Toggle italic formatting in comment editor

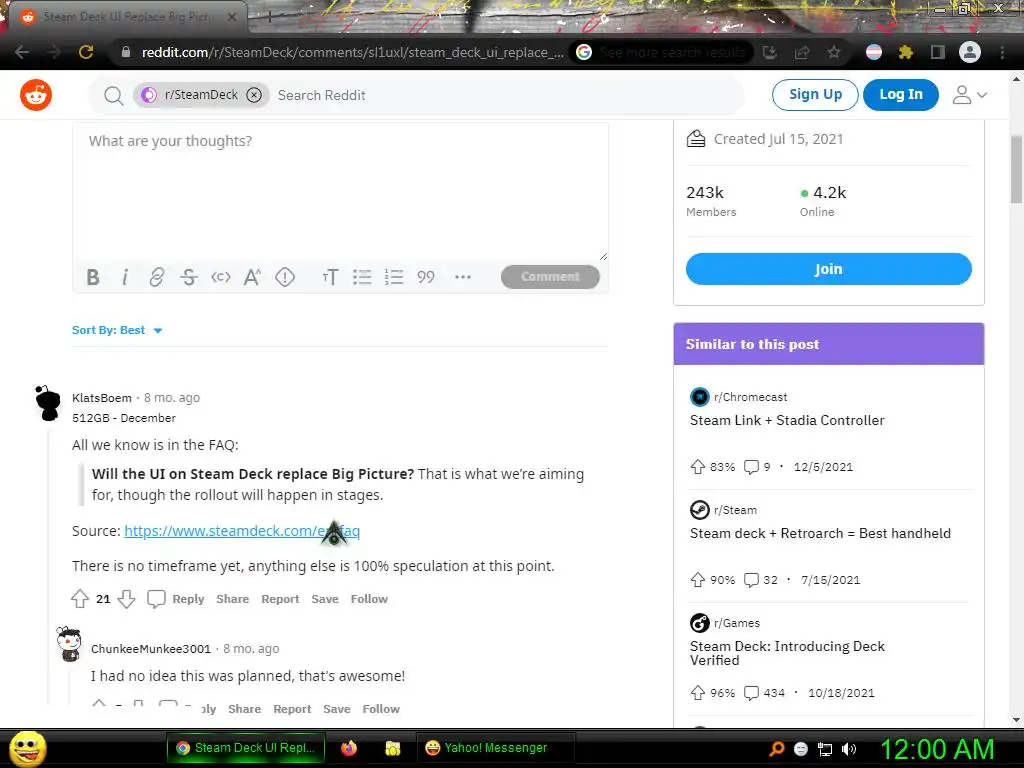point(125,277)
